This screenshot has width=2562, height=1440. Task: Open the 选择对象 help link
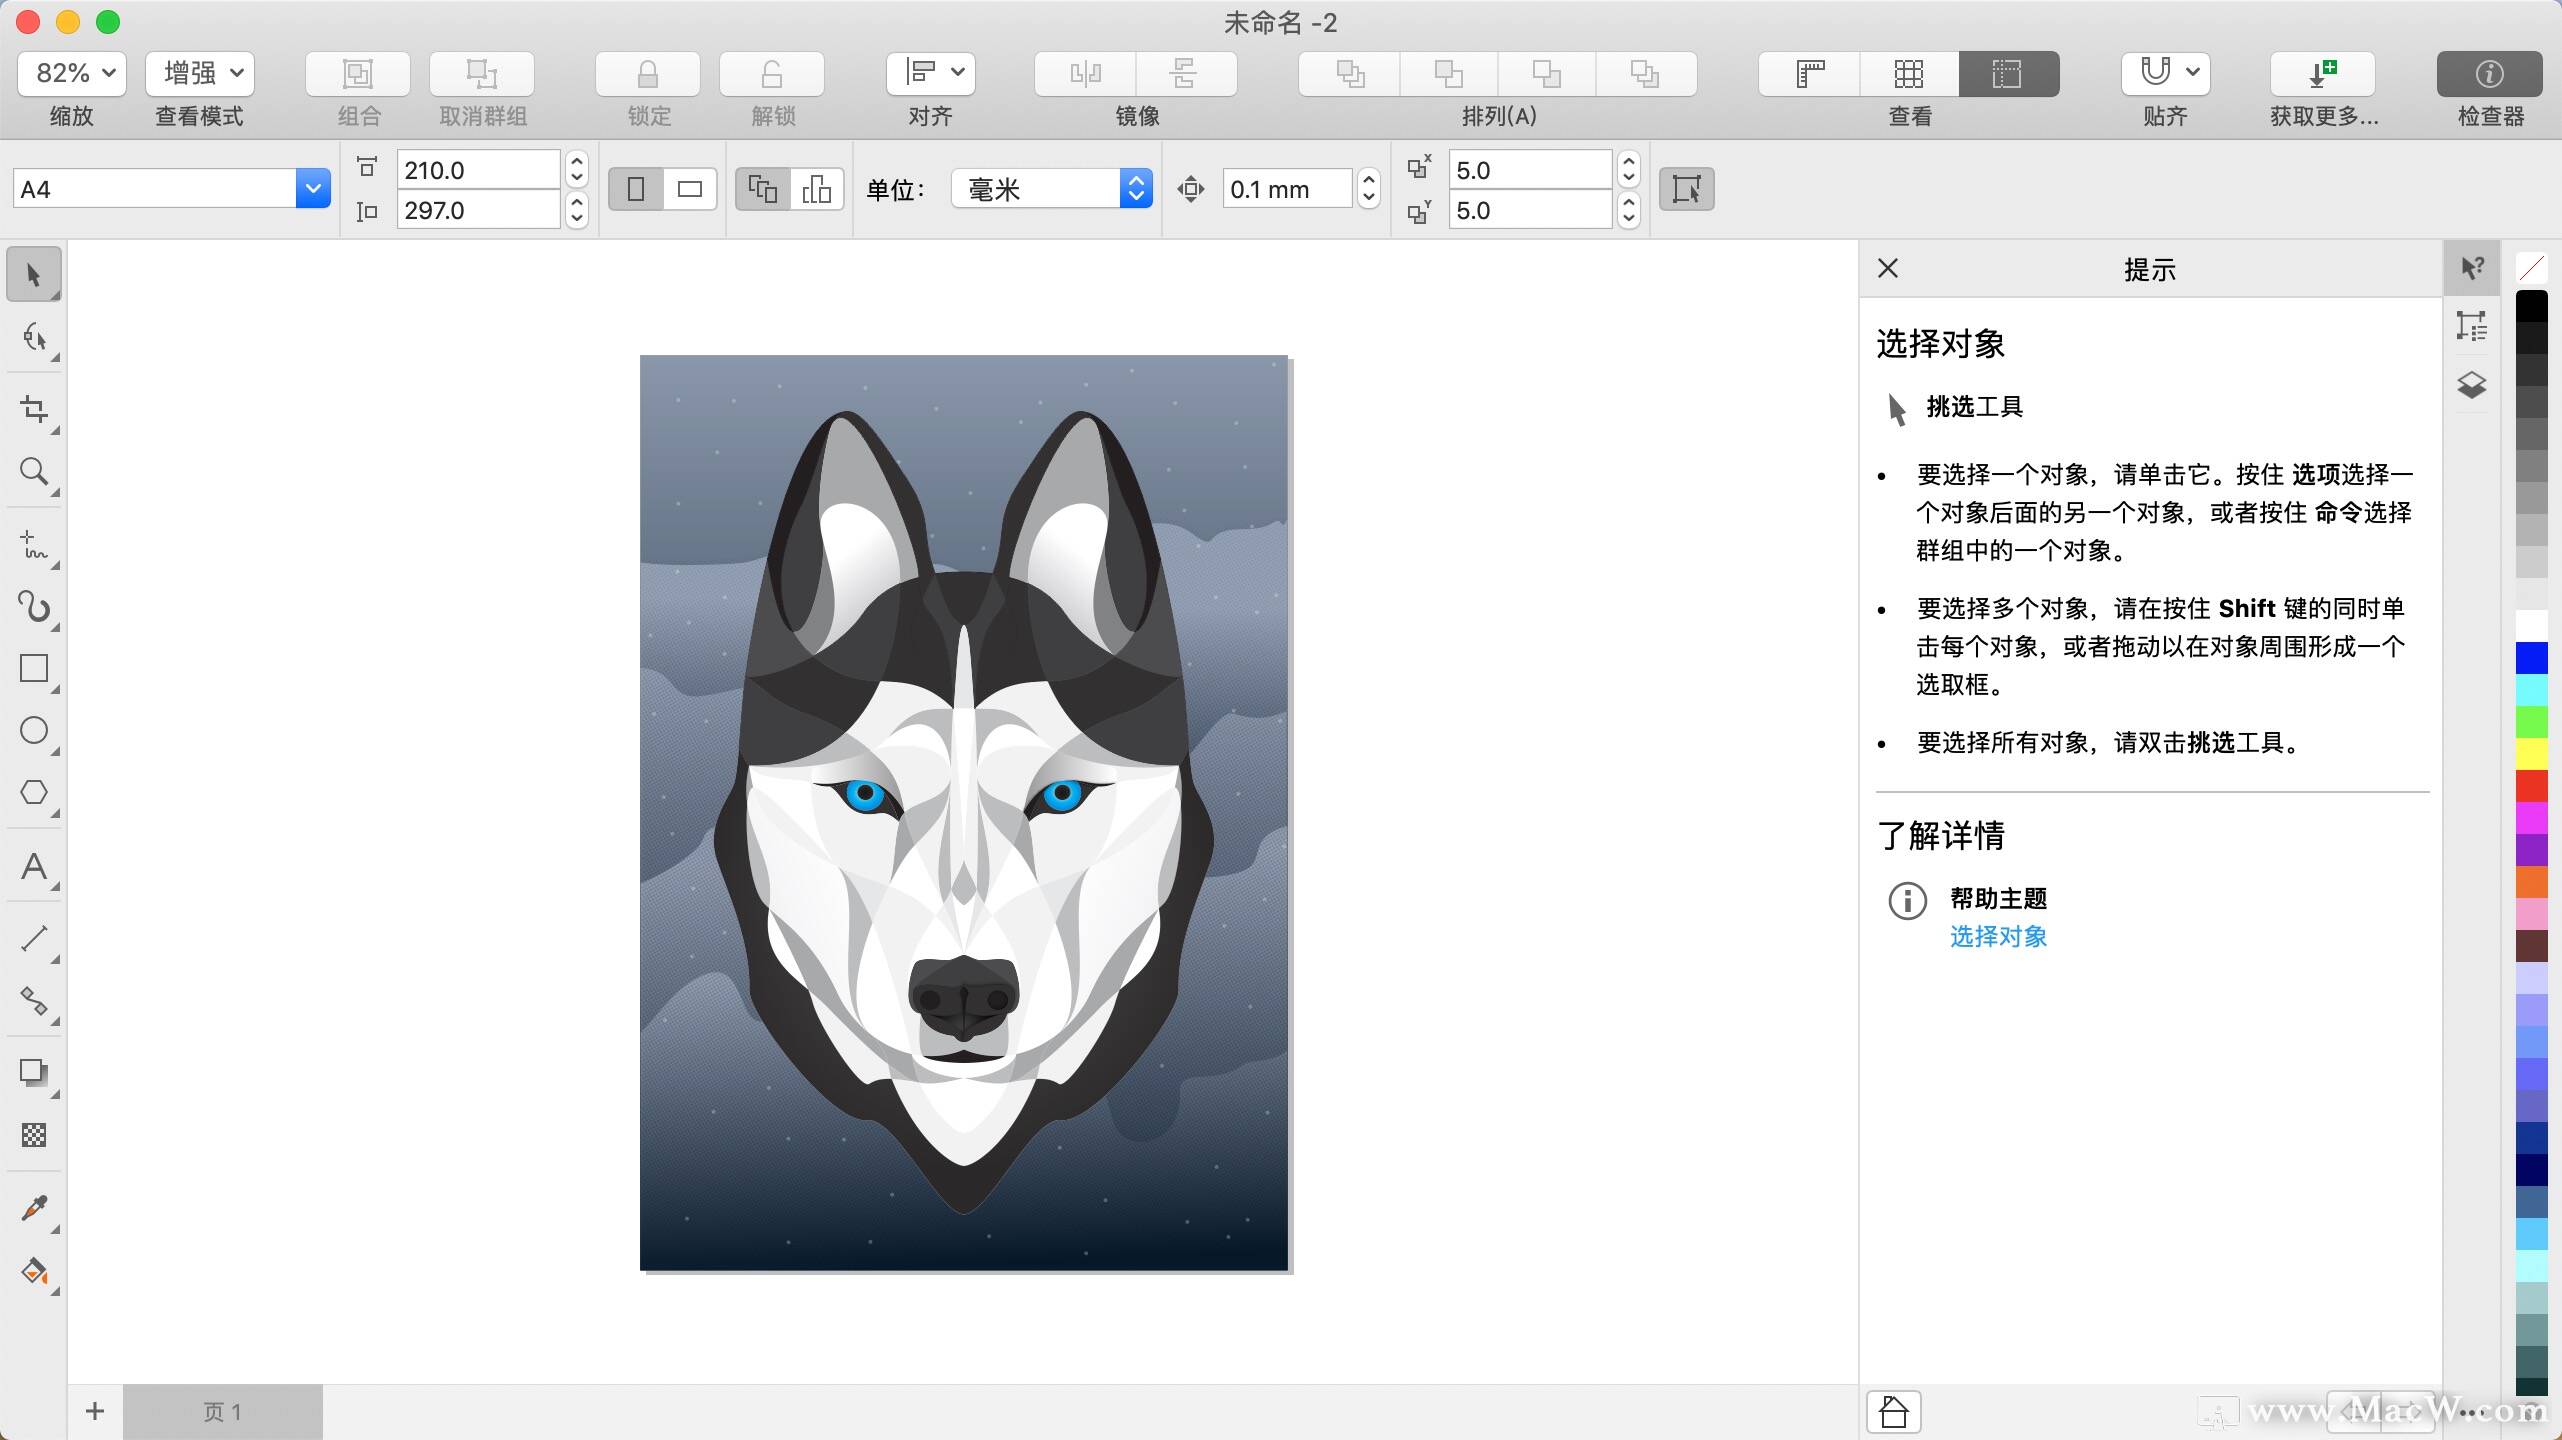coord(1998,936)
